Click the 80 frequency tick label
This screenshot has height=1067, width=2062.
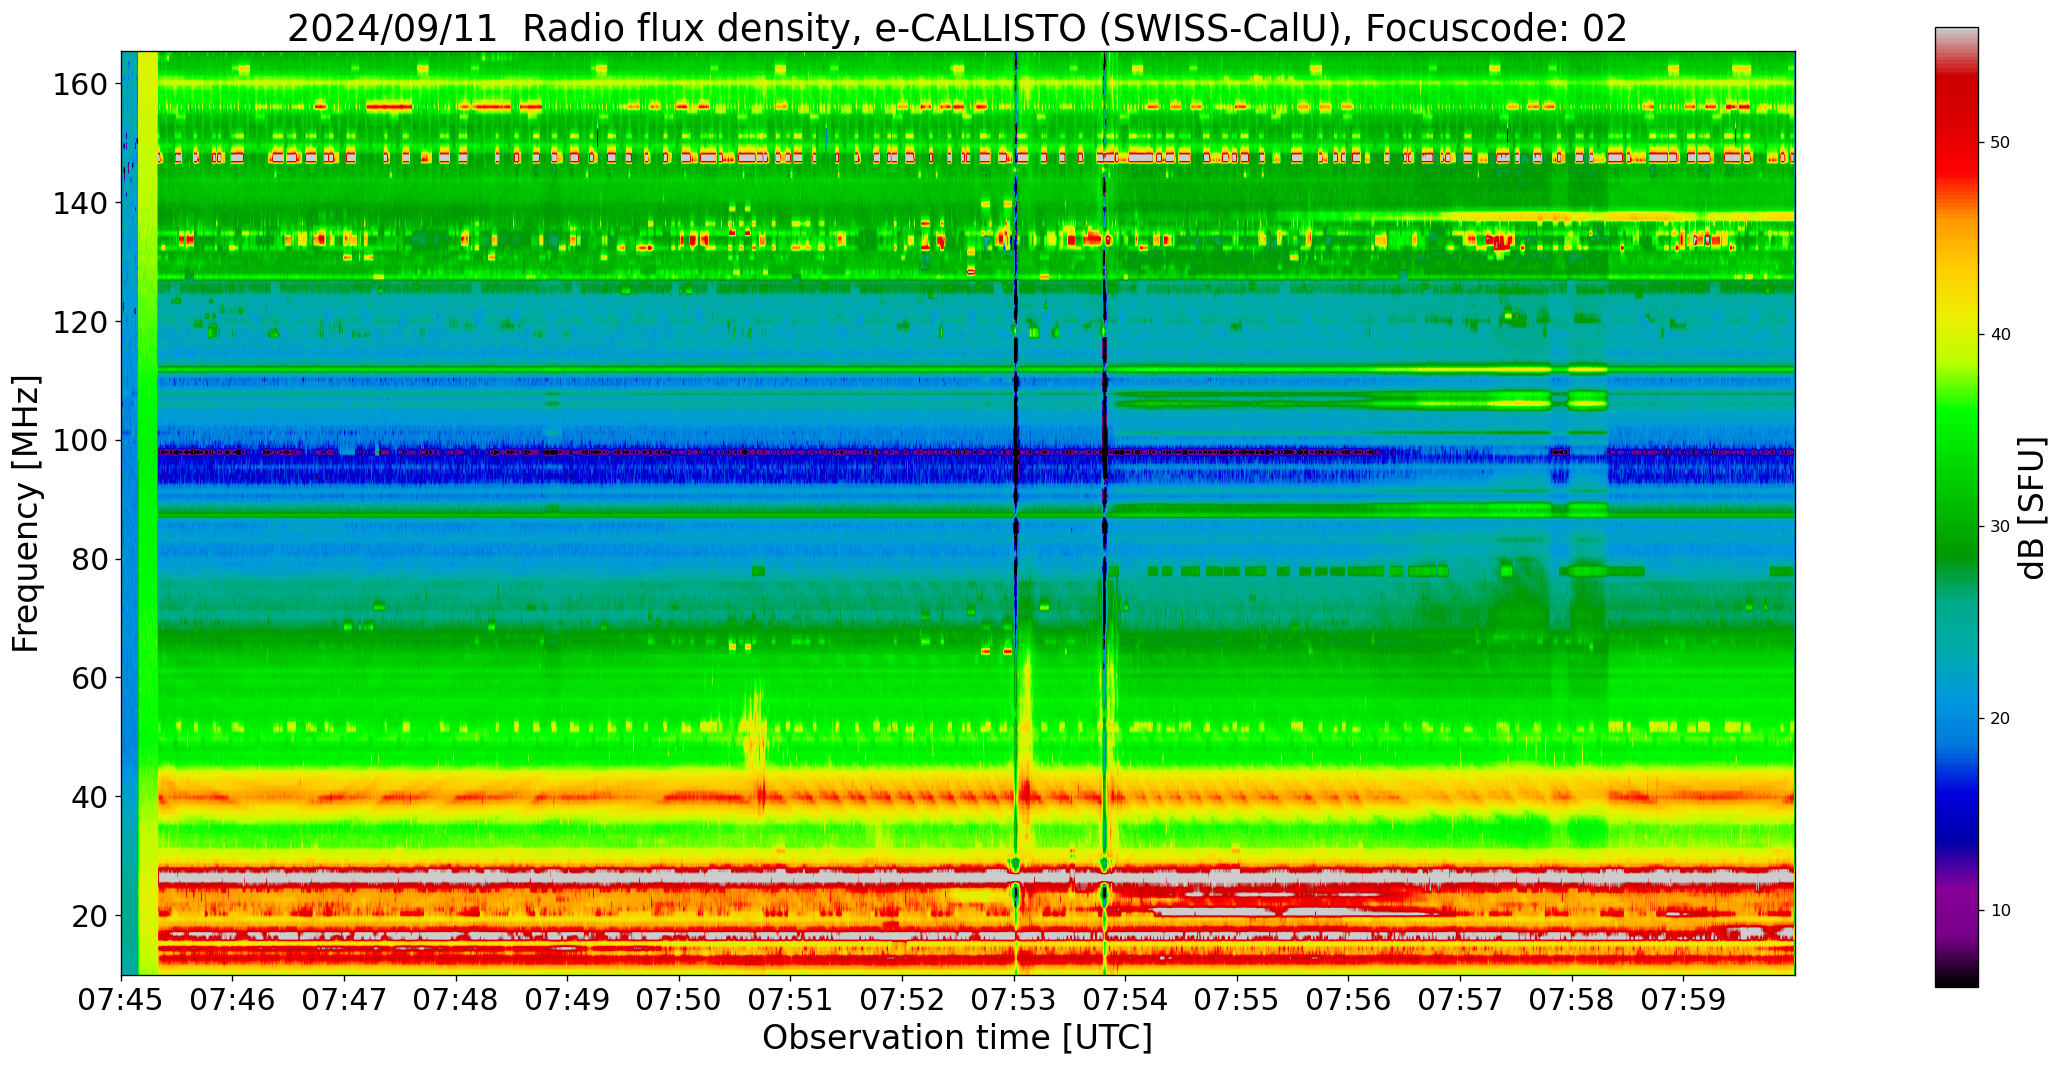[x=89, y=559]
